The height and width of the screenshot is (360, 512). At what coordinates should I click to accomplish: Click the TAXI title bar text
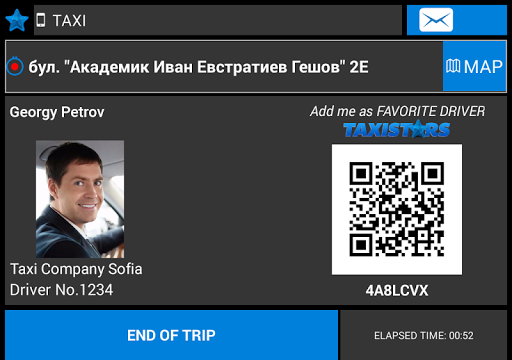(x=69, y=21)
